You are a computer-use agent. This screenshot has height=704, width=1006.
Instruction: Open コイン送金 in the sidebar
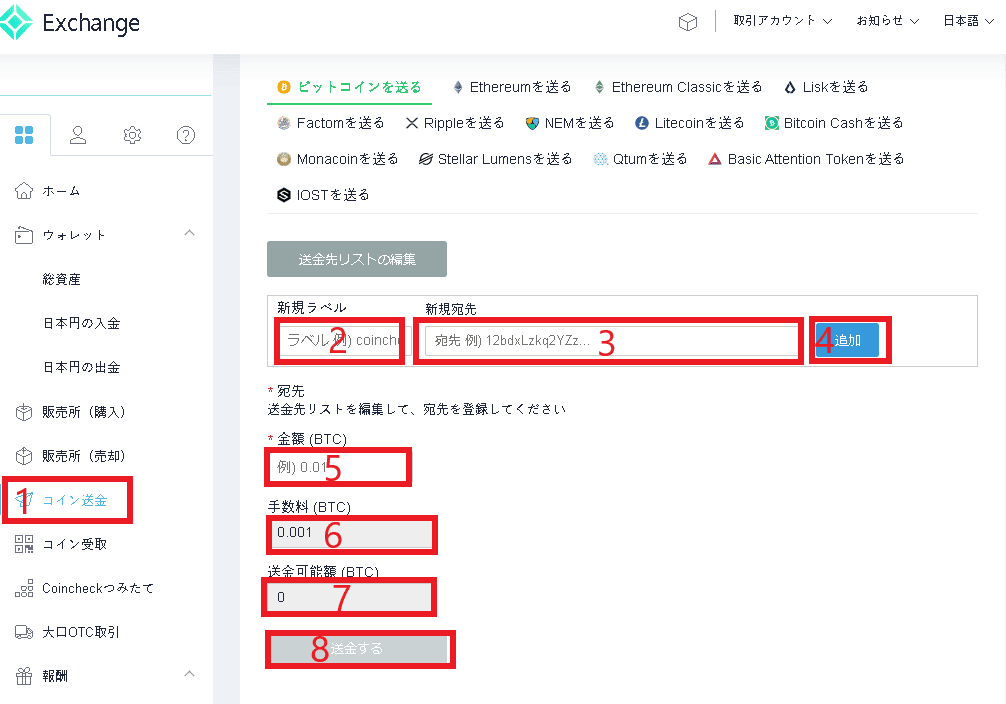(x=74, y=501)
